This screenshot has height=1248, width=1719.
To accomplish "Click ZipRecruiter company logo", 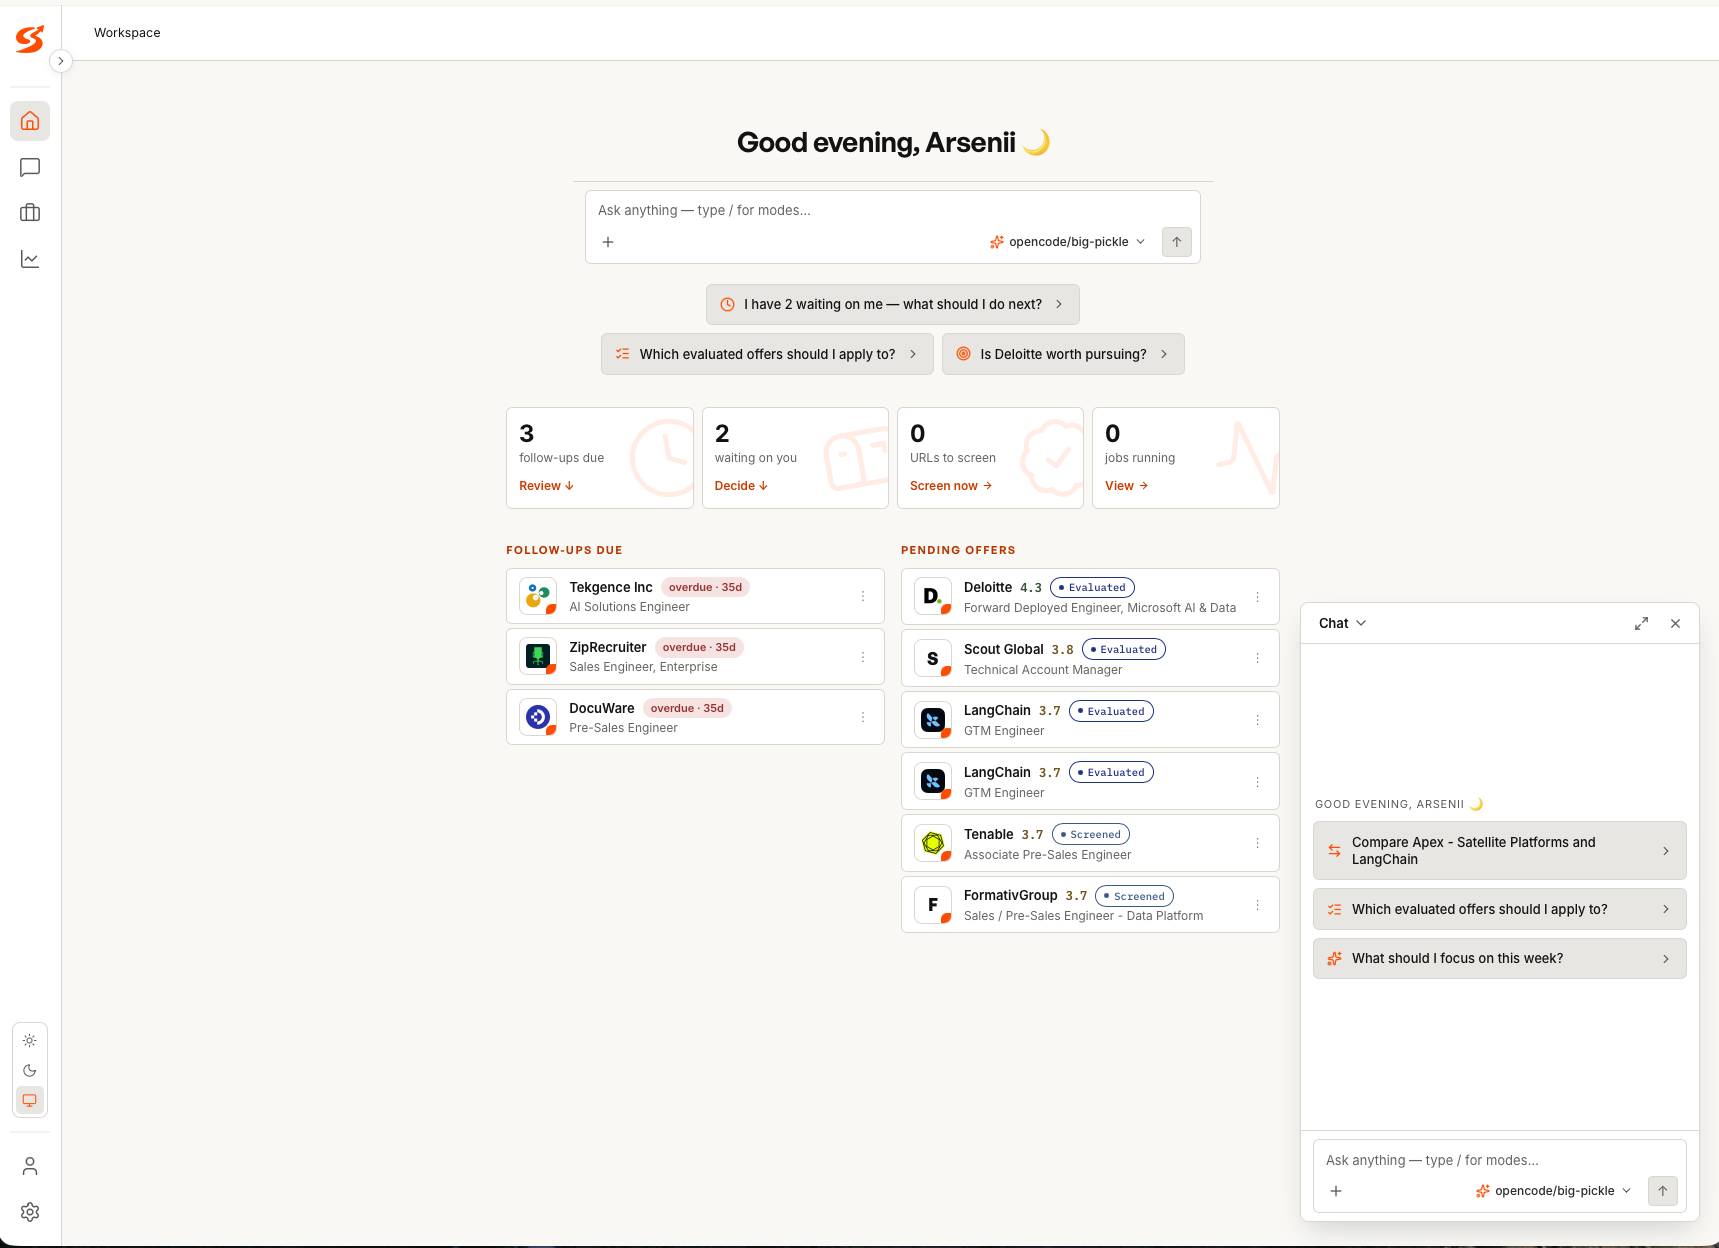I will (x=538, y=657).
